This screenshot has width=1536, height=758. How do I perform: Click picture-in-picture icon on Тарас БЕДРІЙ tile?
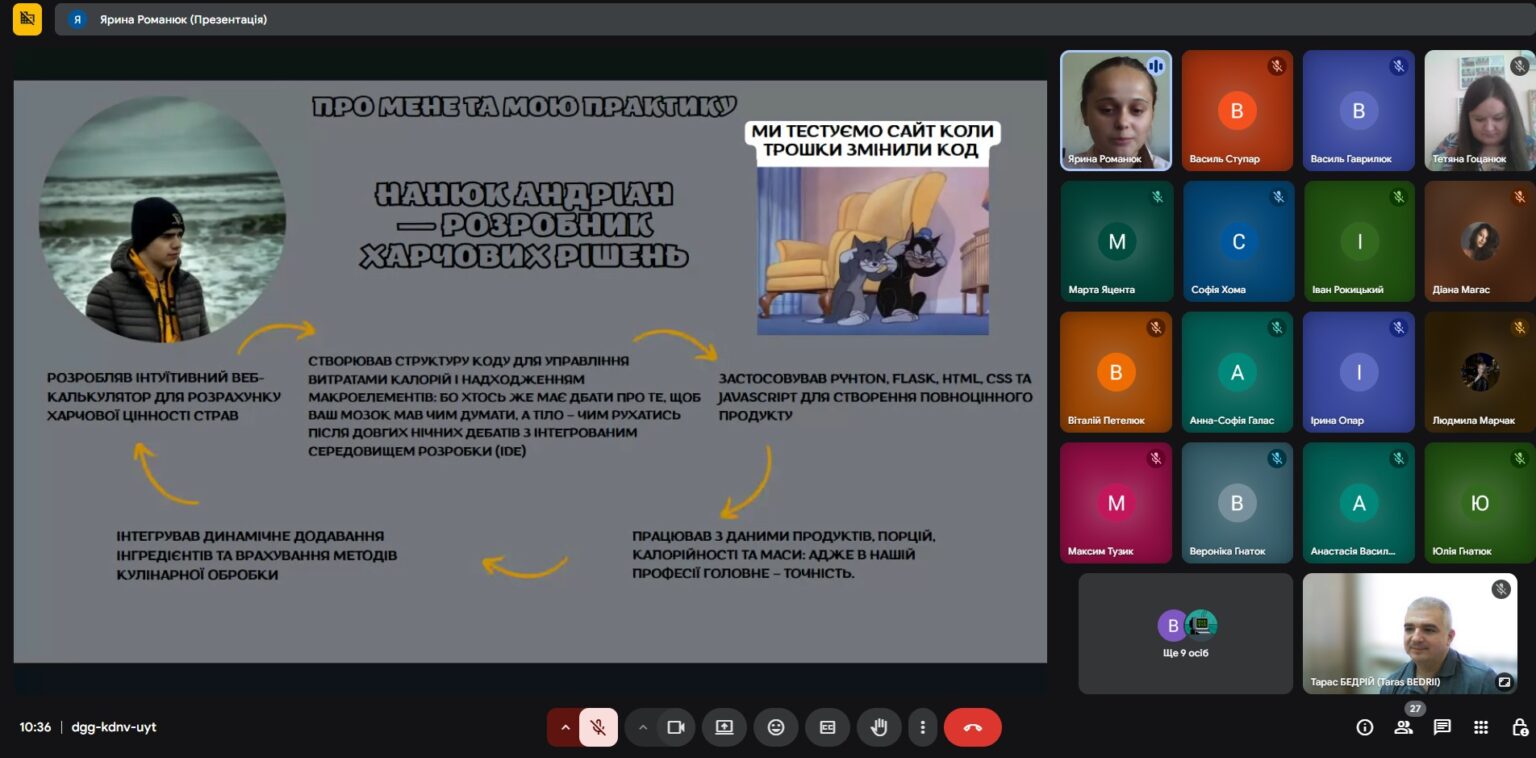[1503, 681]
